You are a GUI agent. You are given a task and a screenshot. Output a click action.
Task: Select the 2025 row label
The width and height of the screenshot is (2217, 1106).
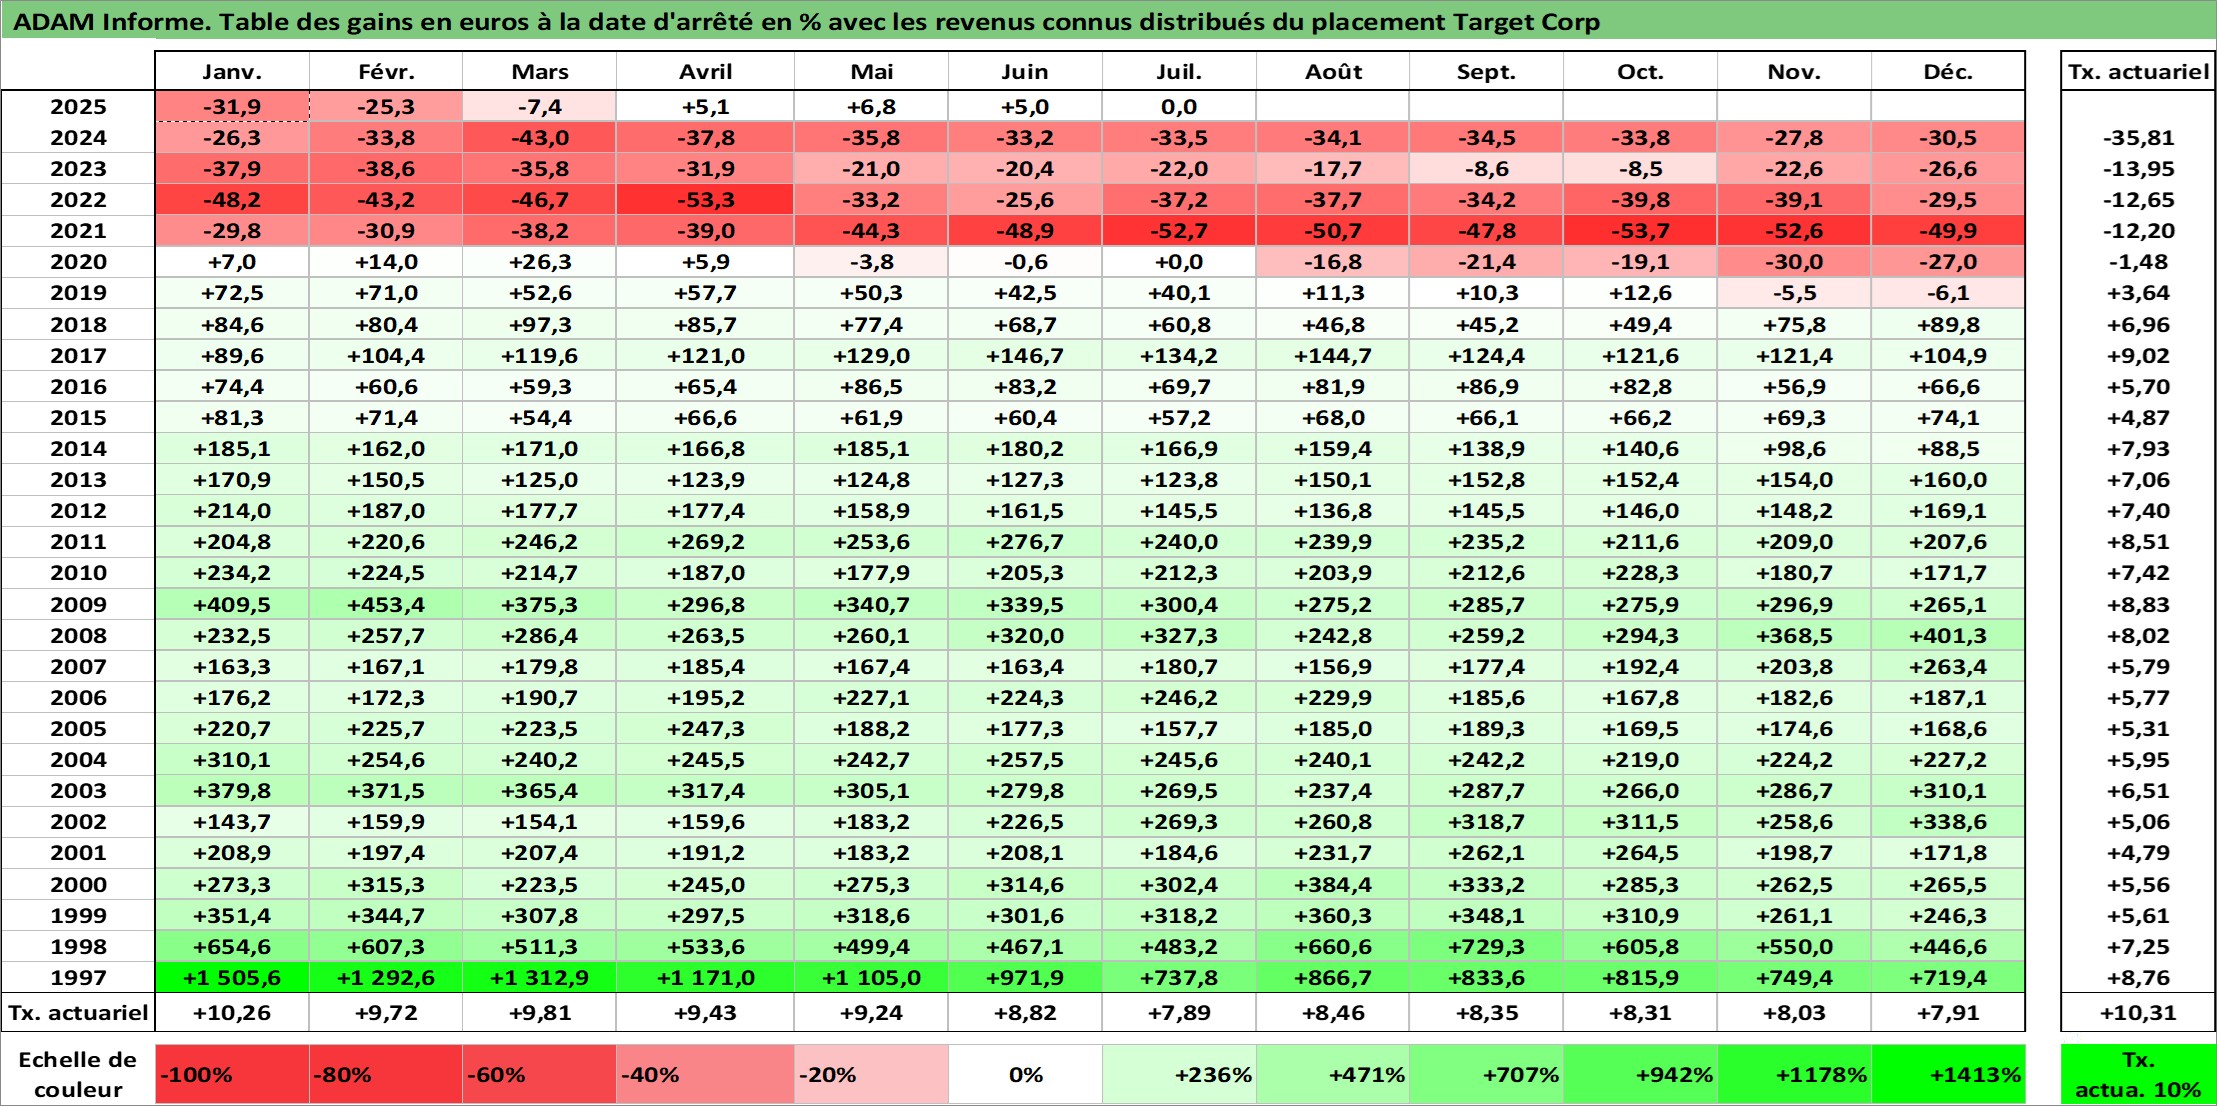point(78,106)
